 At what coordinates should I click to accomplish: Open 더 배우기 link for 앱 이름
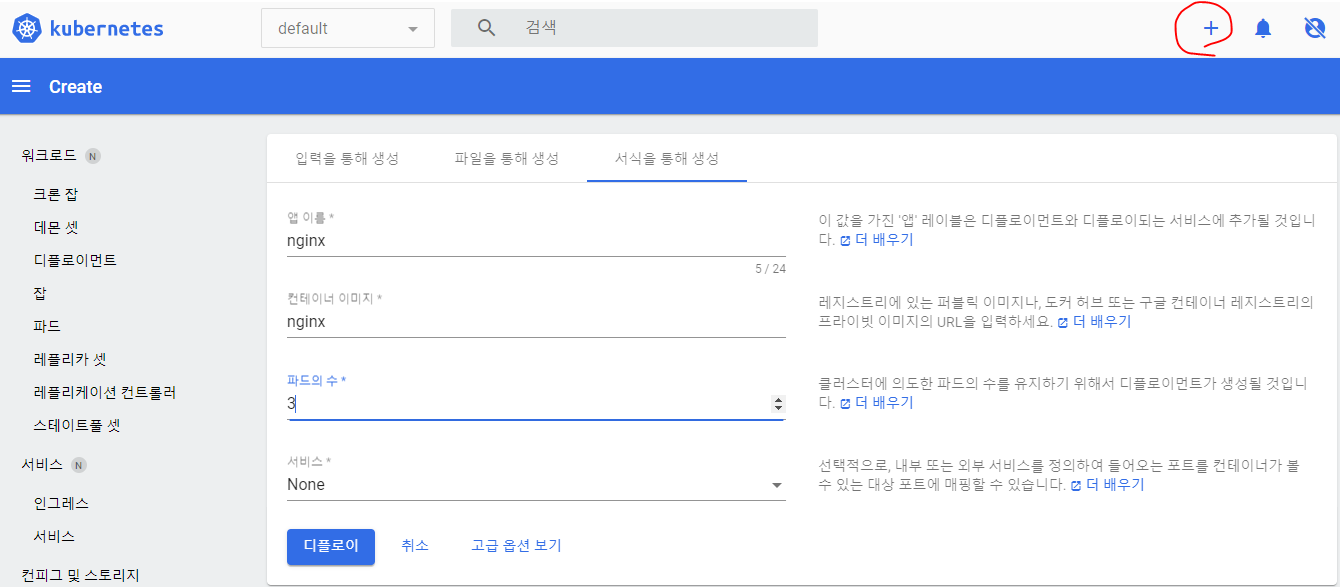pyautogui.click(x=884, y=240)
